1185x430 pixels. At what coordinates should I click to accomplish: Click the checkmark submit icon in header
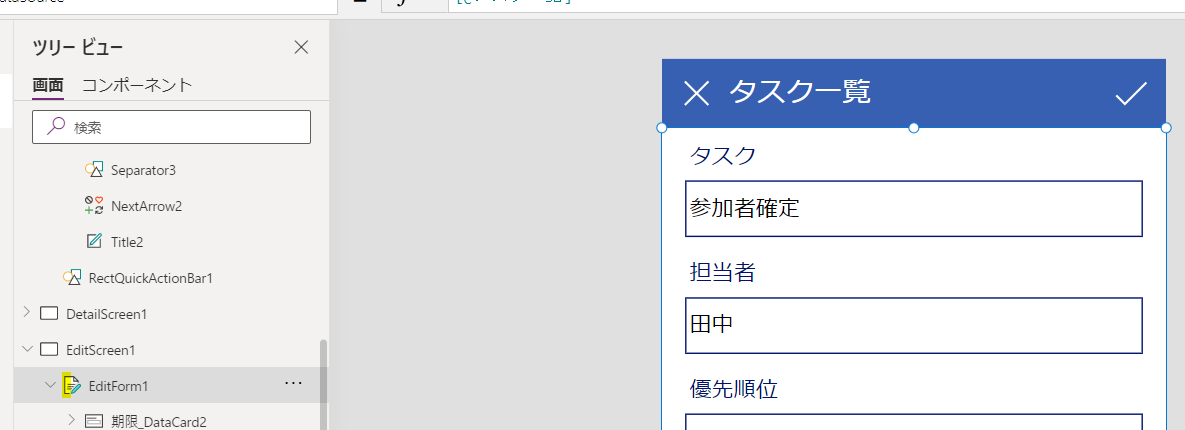point(1131,93)
